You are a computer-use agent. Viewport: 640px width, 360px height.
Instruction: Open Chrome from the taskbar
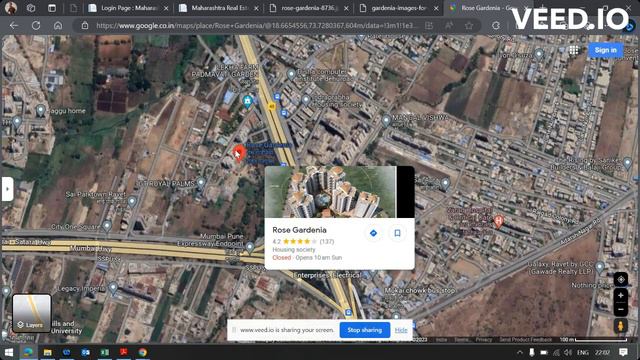(x=142, y=352)
